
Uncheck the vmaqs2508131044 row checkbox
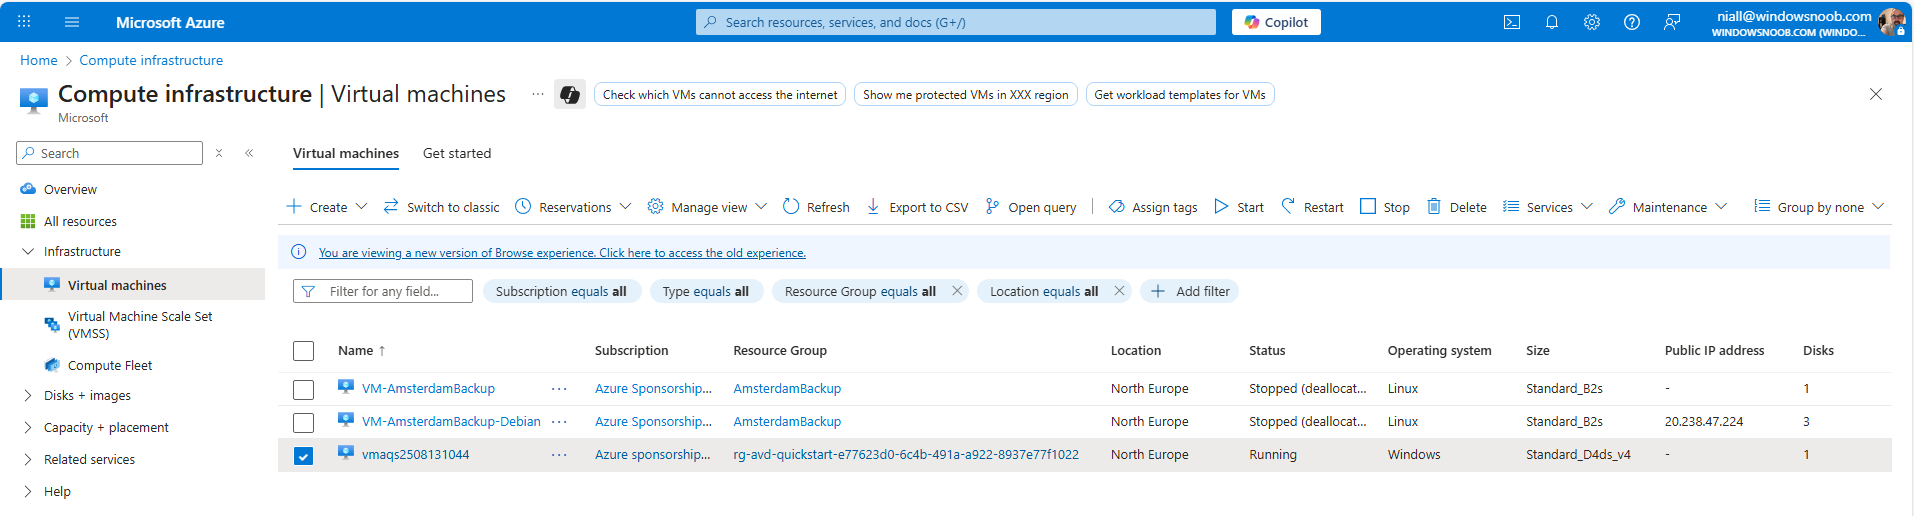point(304,456)
